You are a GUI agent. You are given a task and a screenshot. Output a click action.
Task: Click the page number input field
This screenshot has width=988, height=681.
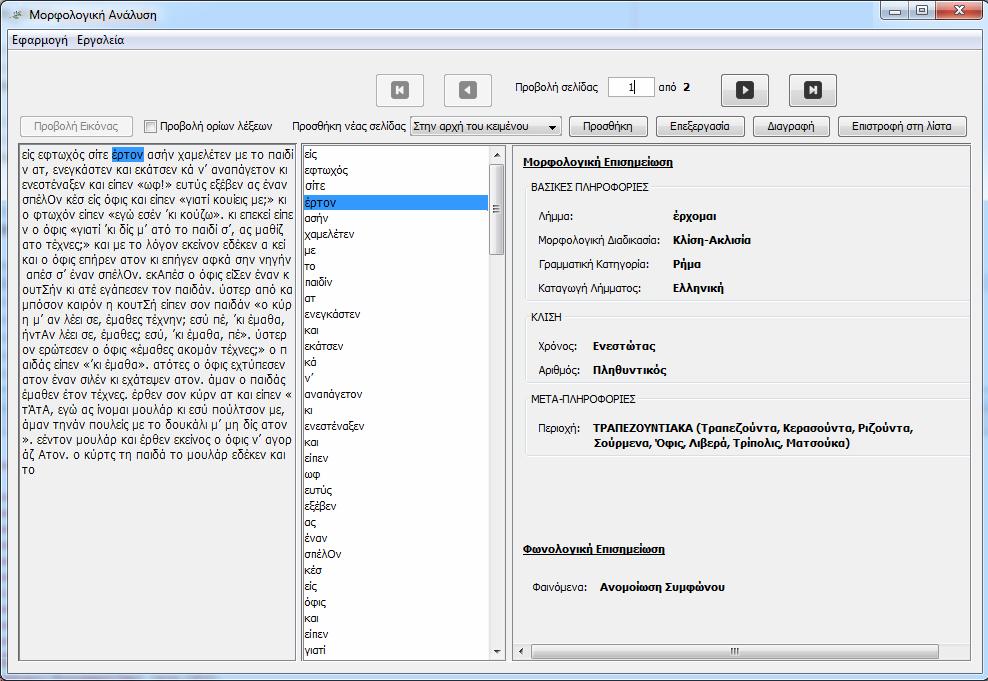pos(631,88)
